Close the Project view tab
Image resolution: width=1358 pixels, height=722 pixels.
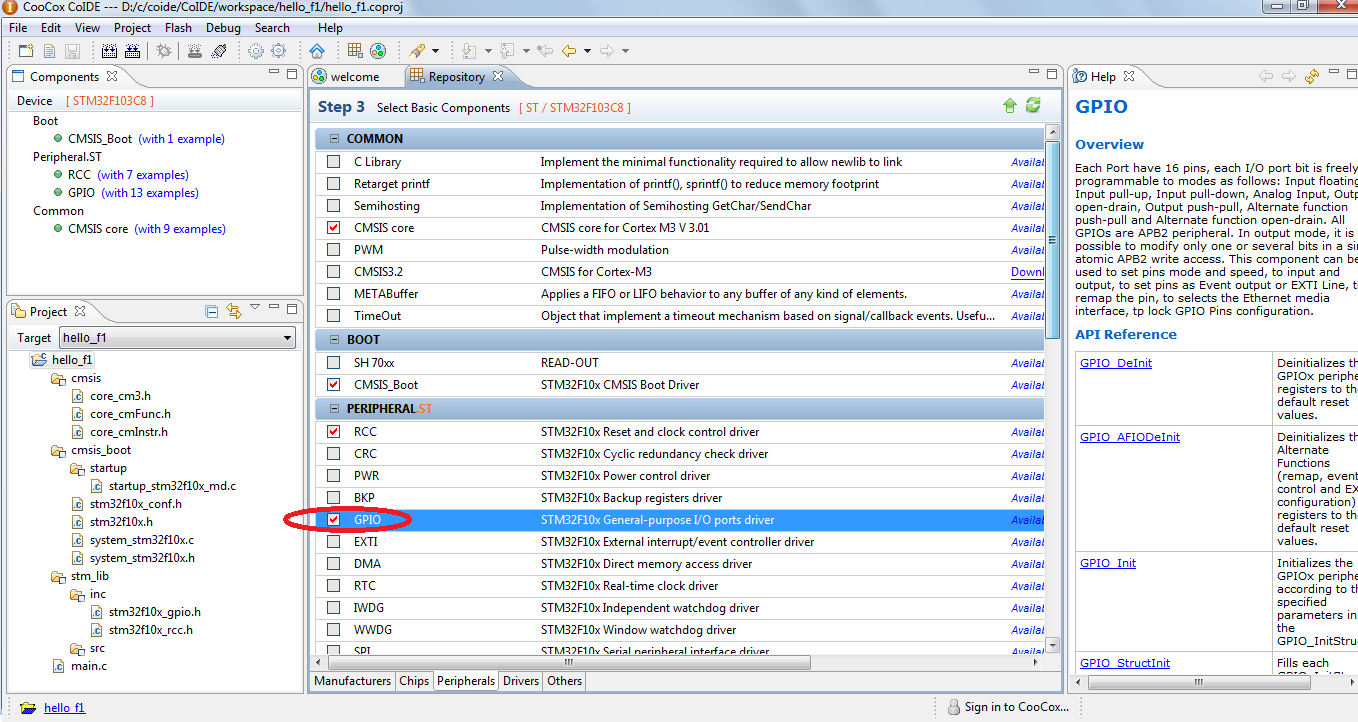pos(80,311)
